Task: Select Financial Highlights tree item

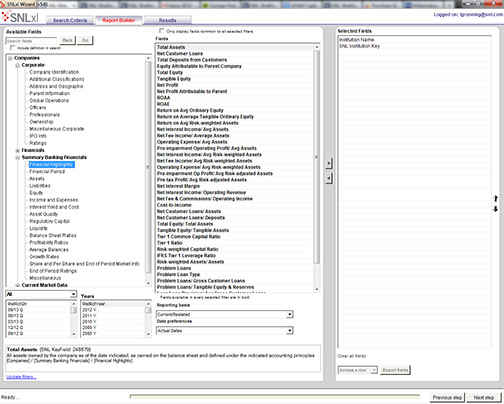Action: point(51,165)
